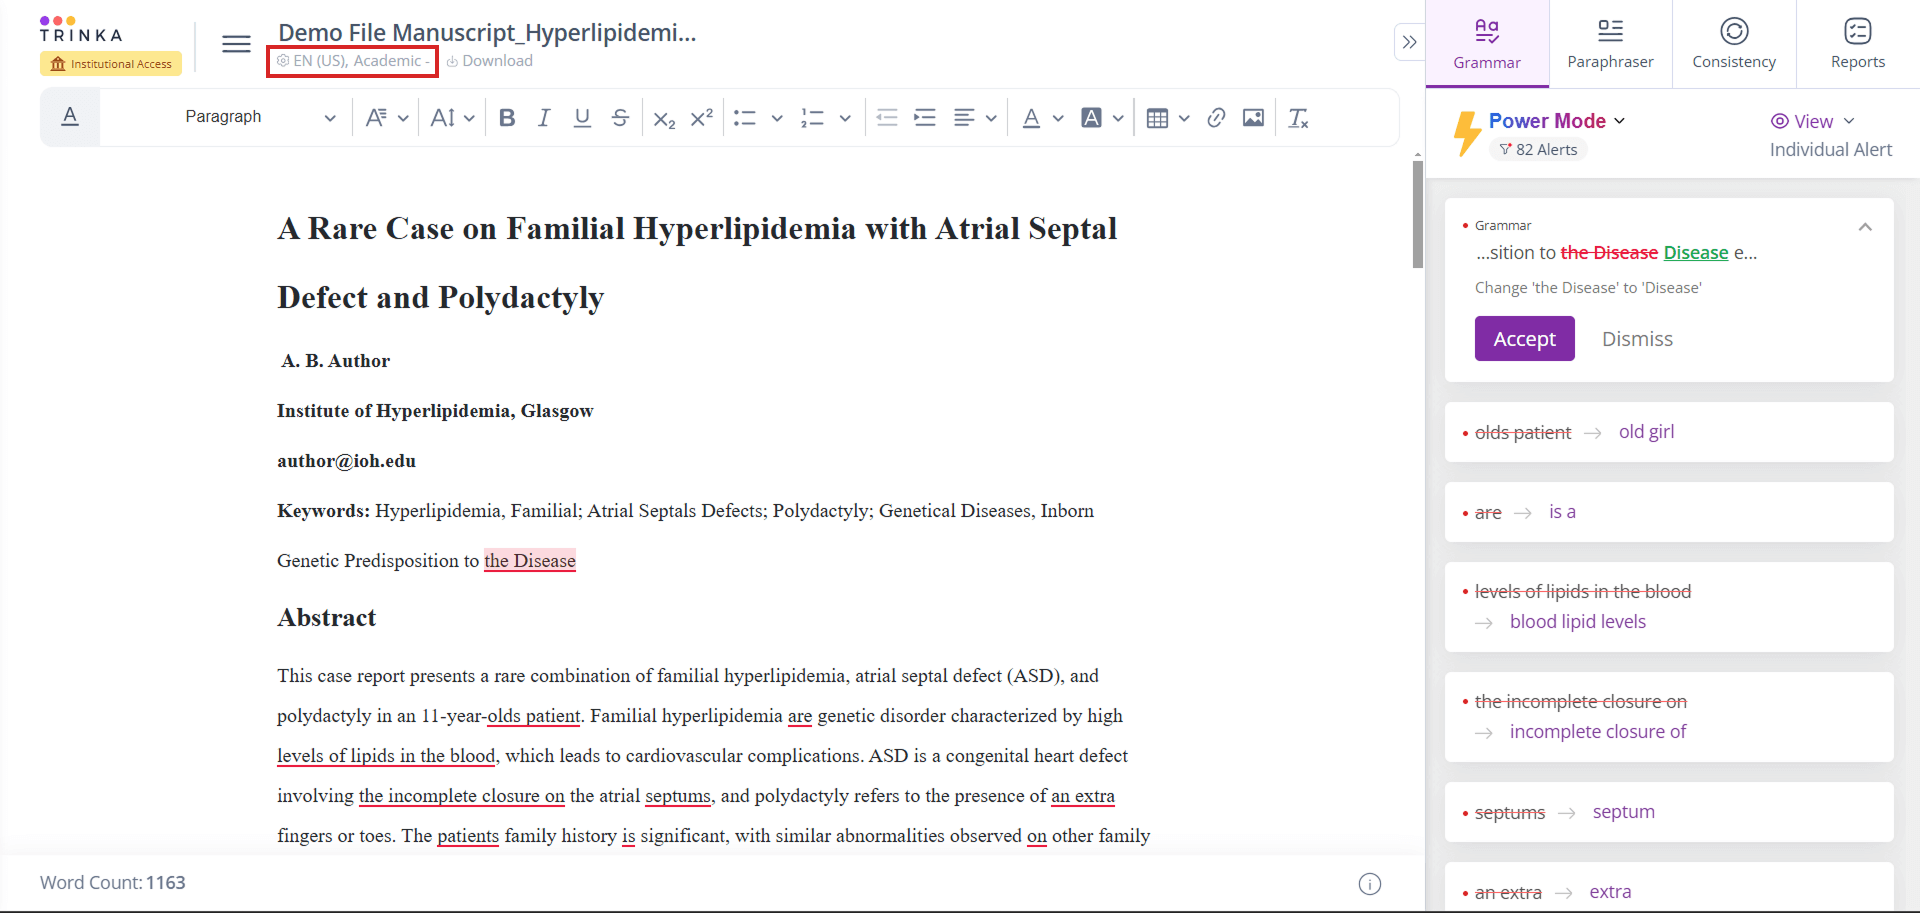Select the 'blood lipid levels' suggestion card
The image size is (1920, 913).
point(1669,607)
